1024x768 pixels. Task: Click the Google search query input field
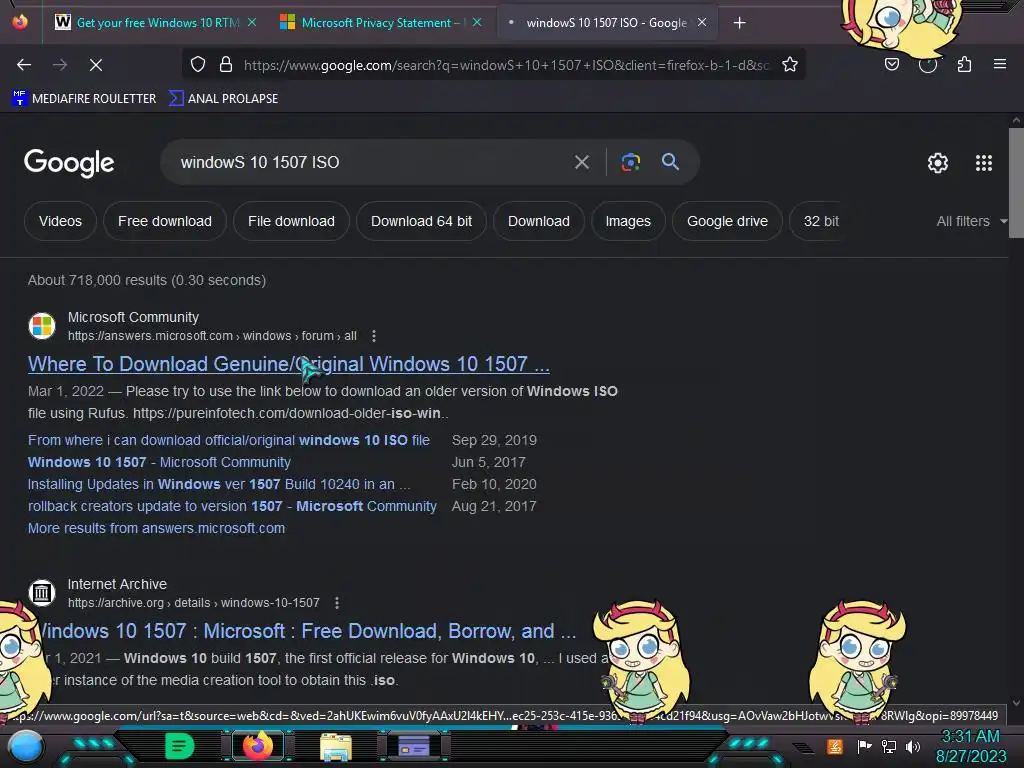[x=369, y=162]
